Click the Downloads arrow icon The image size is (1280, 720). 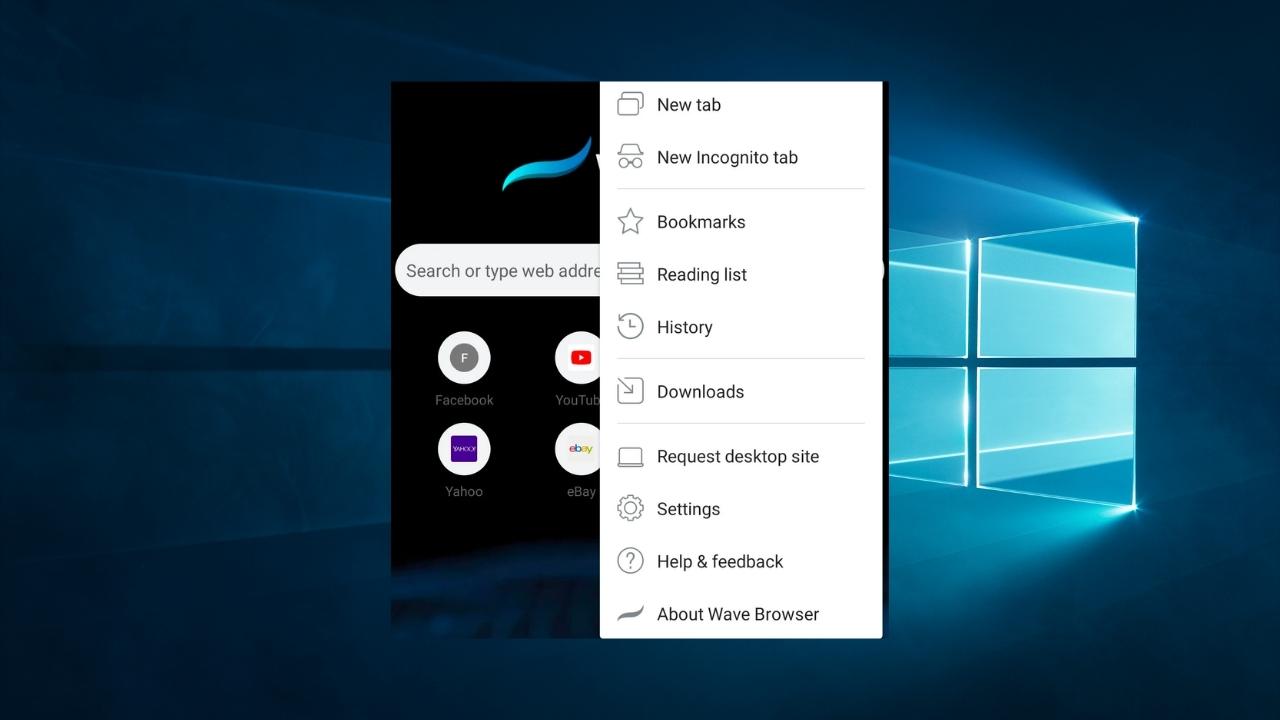[630, 391]
